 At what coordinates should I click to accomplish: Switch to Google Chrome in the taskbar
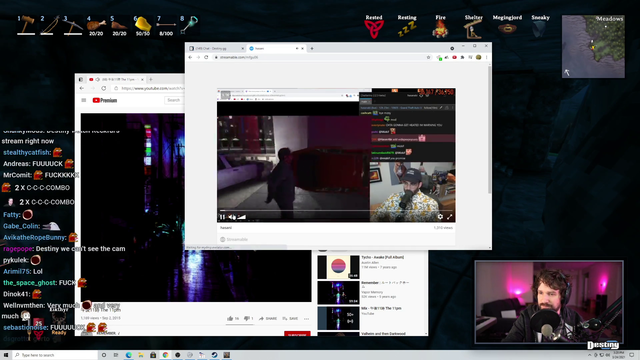click(165, 355)
